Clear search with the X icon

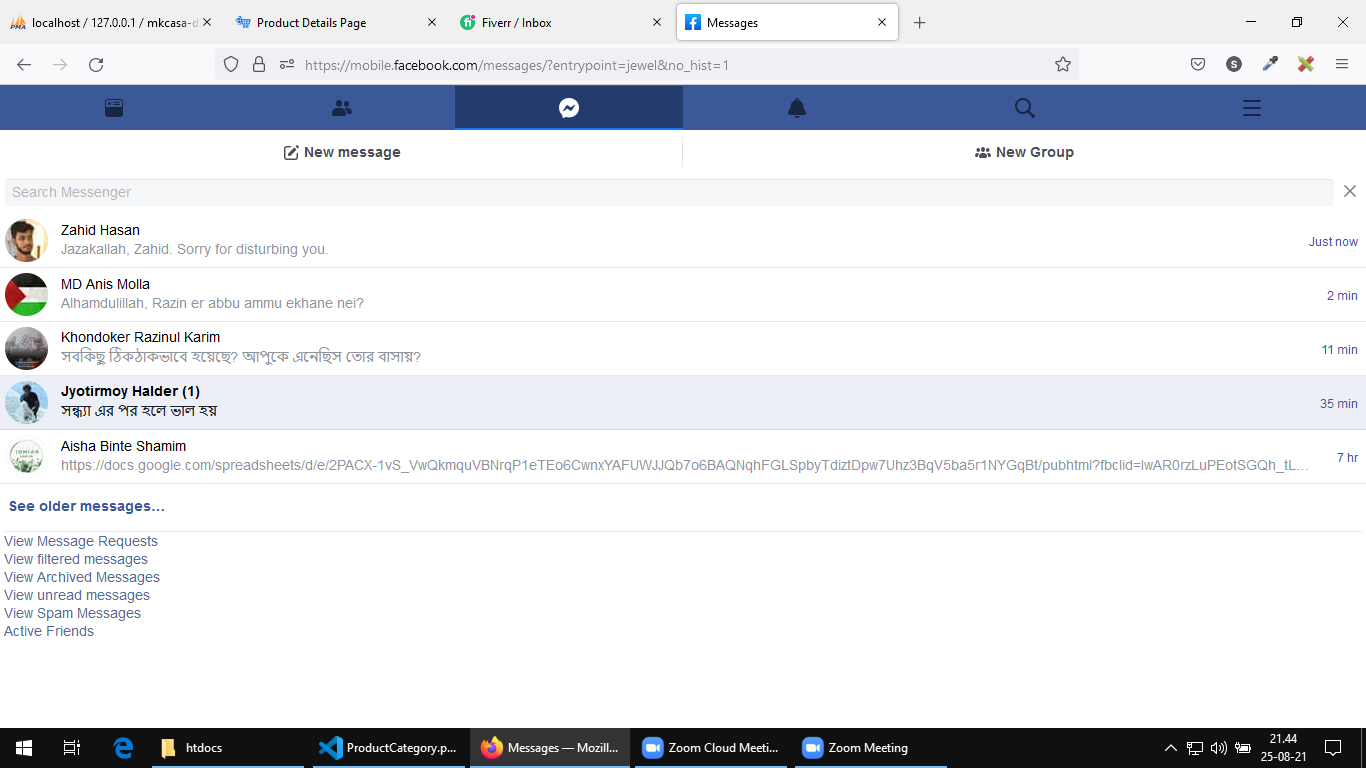(1350, 191)
